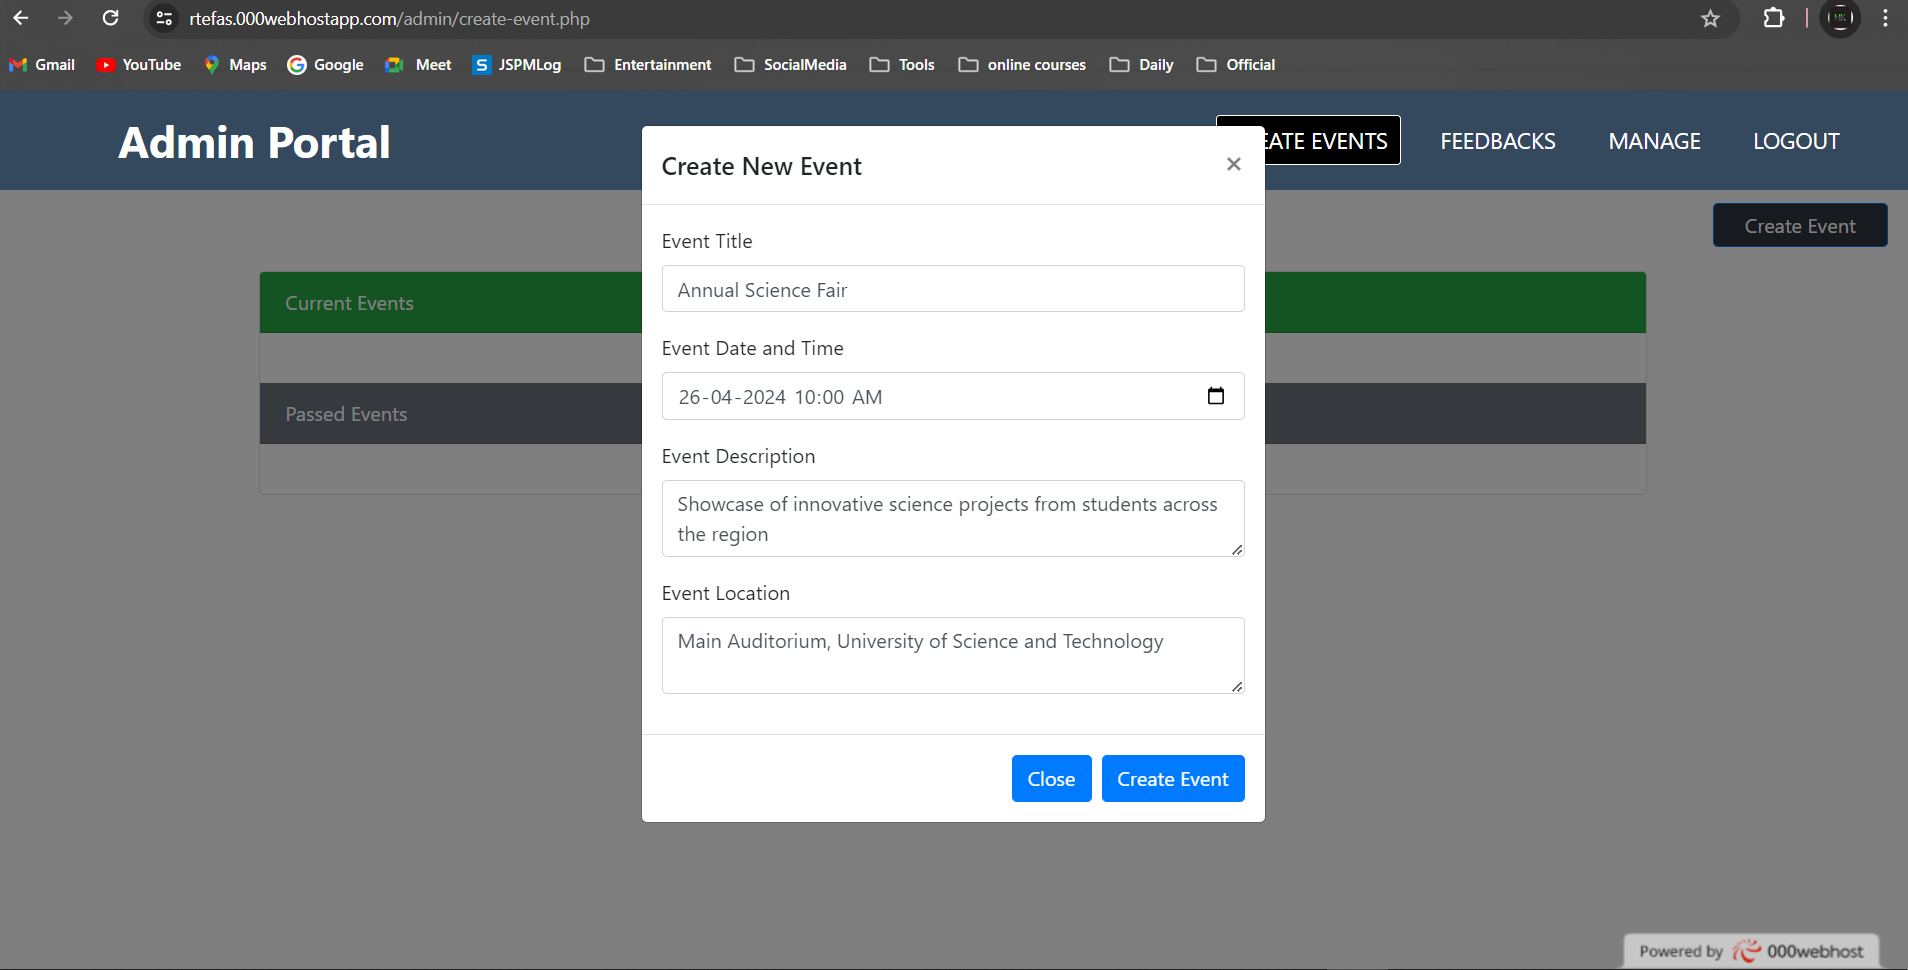Expand the online courses bookmarks folder

click(1022, 64)
